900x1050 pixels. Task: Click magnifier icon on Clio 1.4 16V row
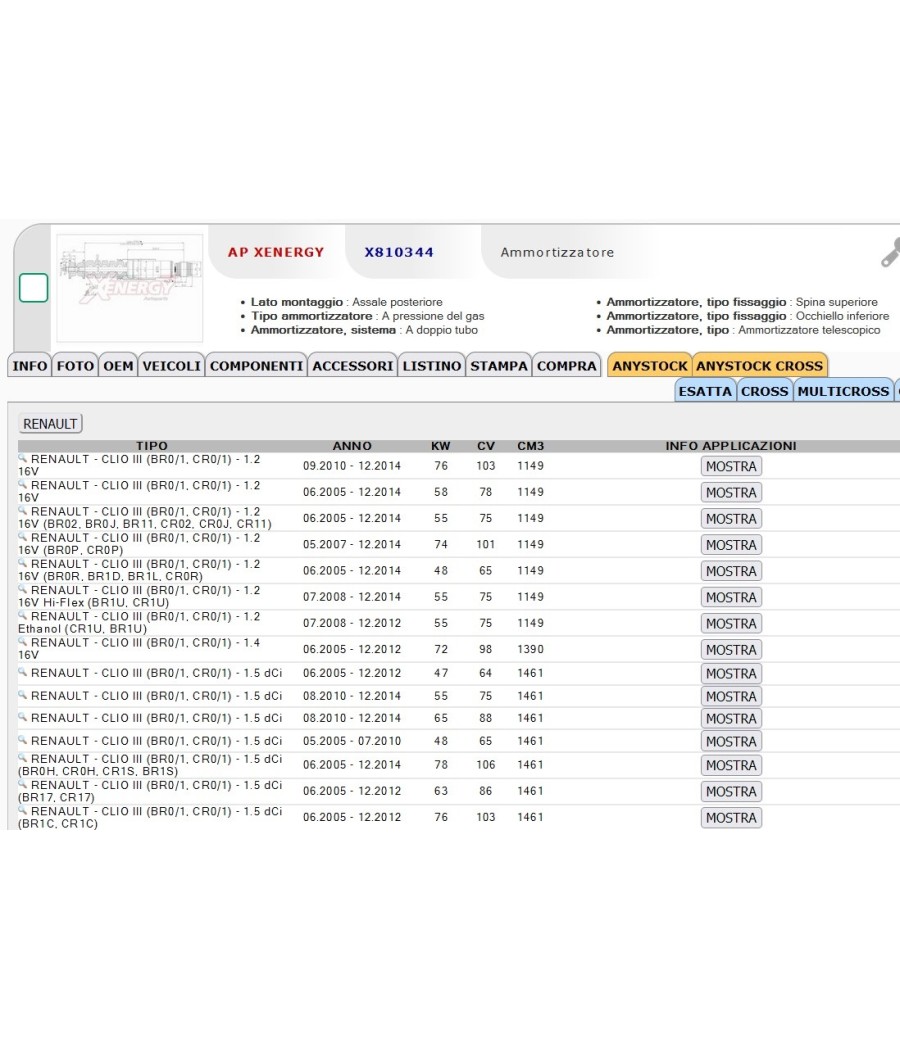click(22, 642)
